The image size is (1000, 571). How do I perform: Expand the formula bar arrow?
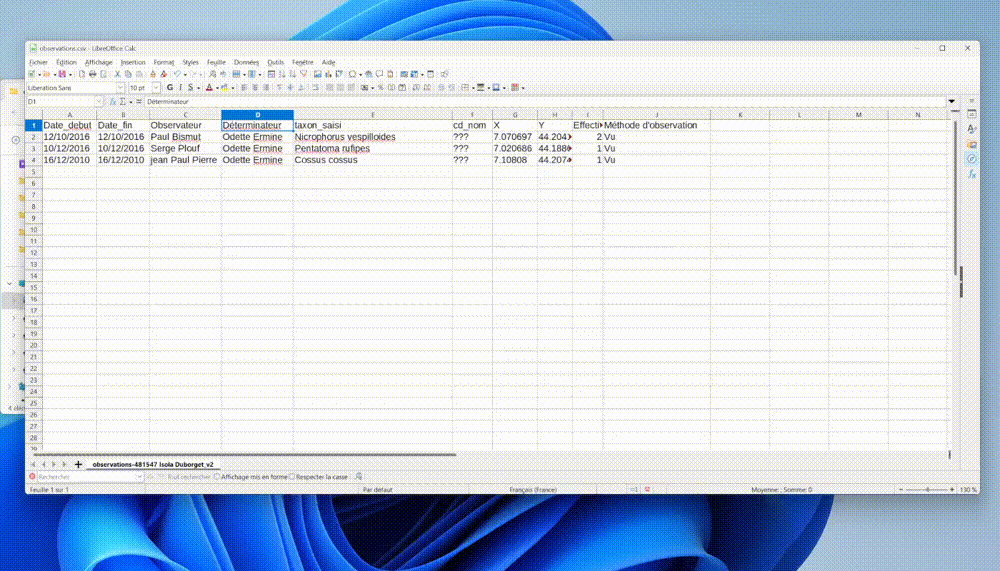click(x=952, y=101)
